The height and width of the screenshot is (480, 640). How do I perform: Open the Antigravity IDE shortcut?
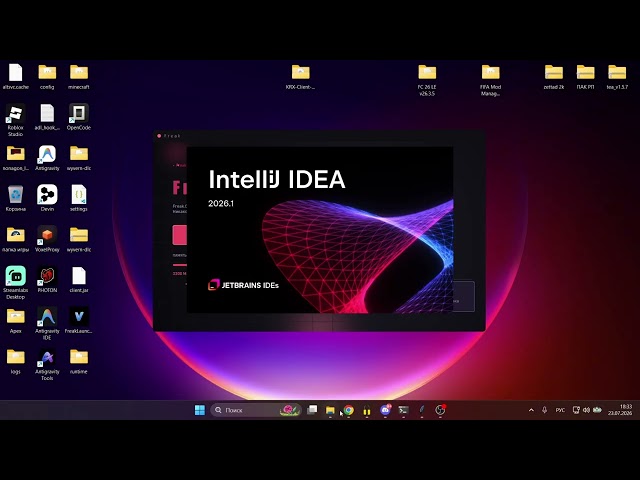tap(47, 323)
